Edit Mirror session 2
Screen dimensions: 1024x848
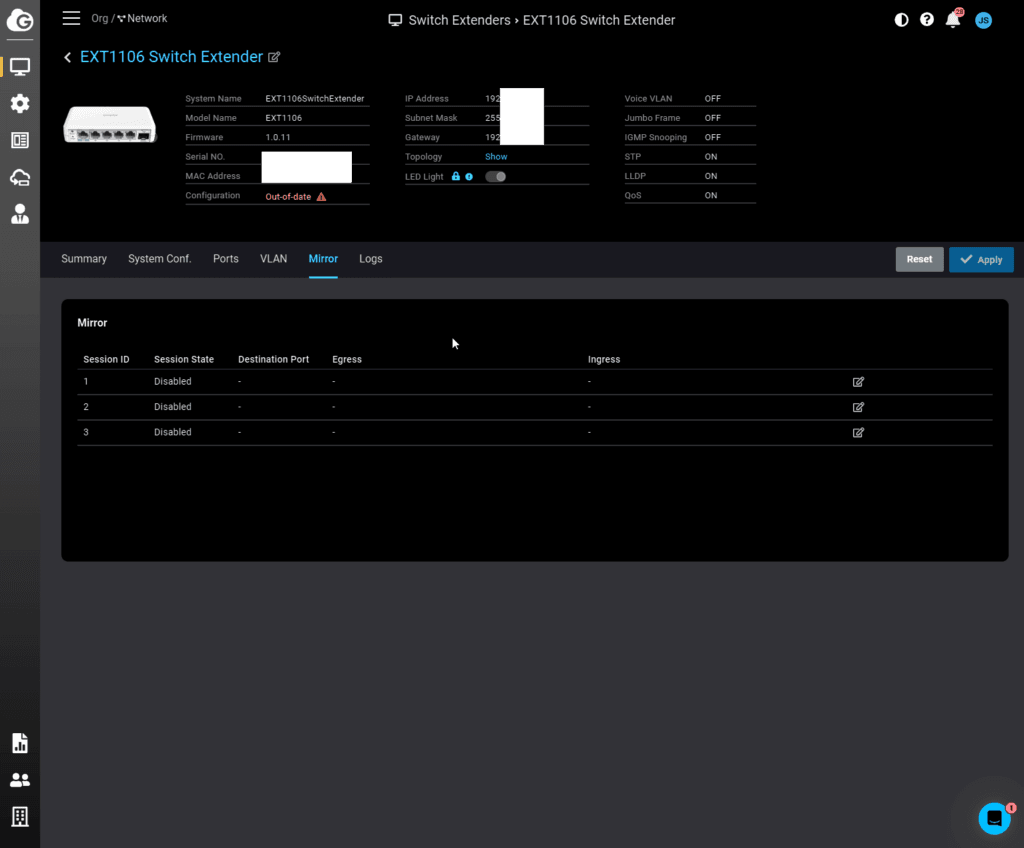point(858,407)
